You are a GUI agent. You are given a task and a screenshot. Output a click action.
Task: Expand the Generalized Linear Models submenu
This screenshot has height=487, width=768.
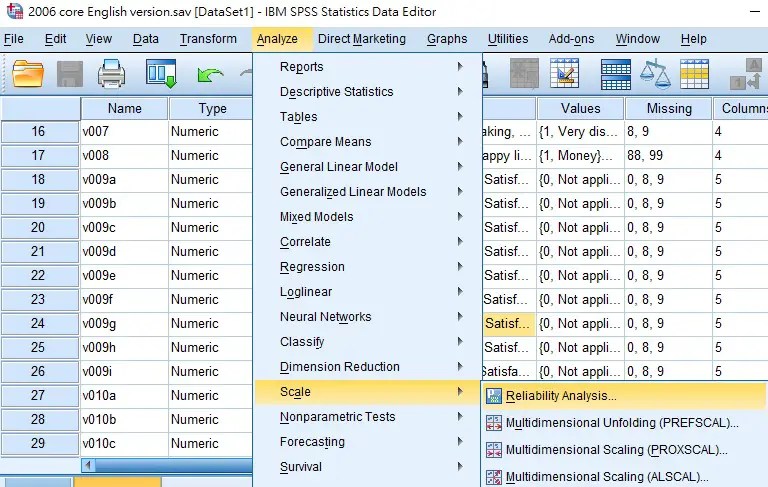[367, 192]
